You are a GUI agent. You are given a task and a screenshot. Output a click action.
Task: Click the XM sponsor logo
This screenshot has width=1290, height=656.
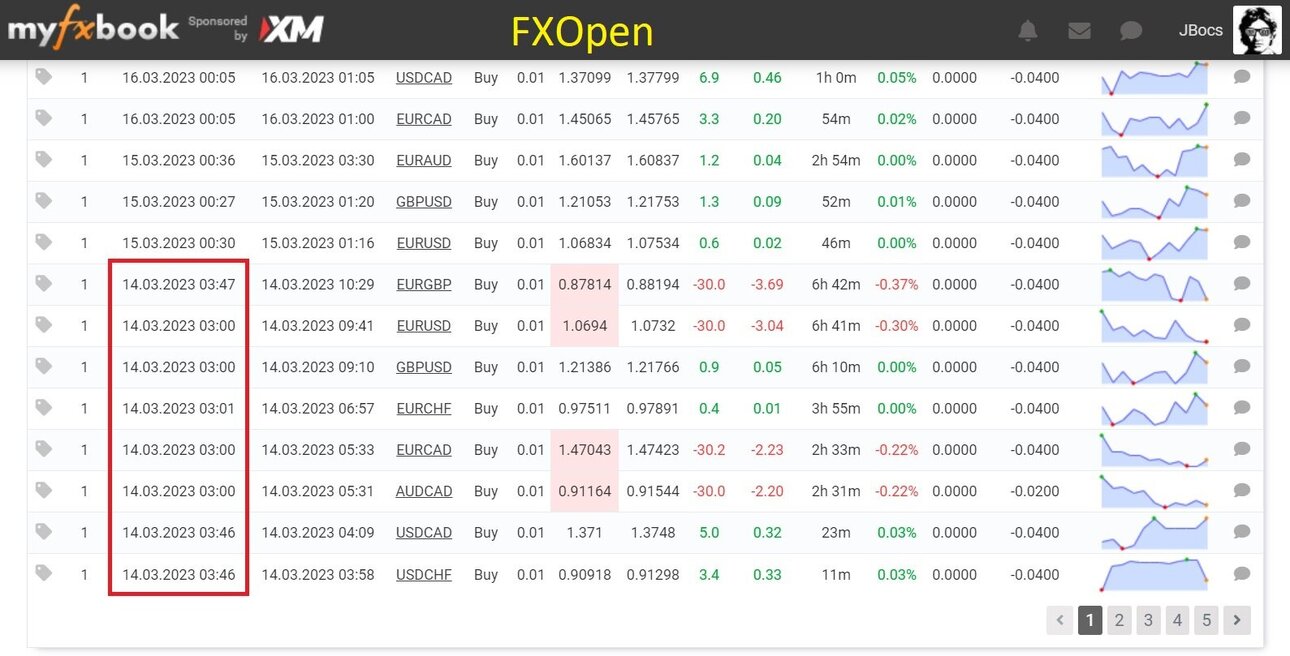click(291, 29)
